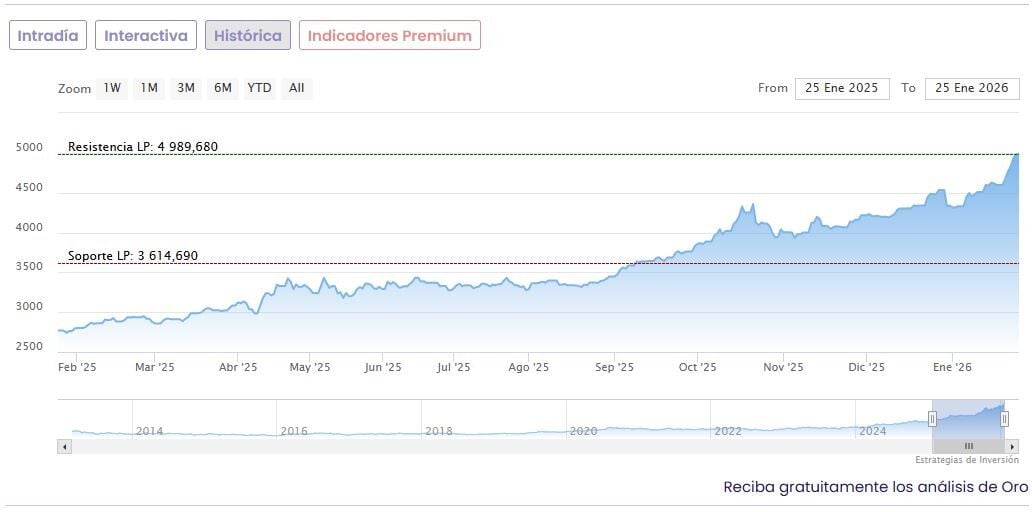Select the Histórica tab

click(x=248, y=35)
